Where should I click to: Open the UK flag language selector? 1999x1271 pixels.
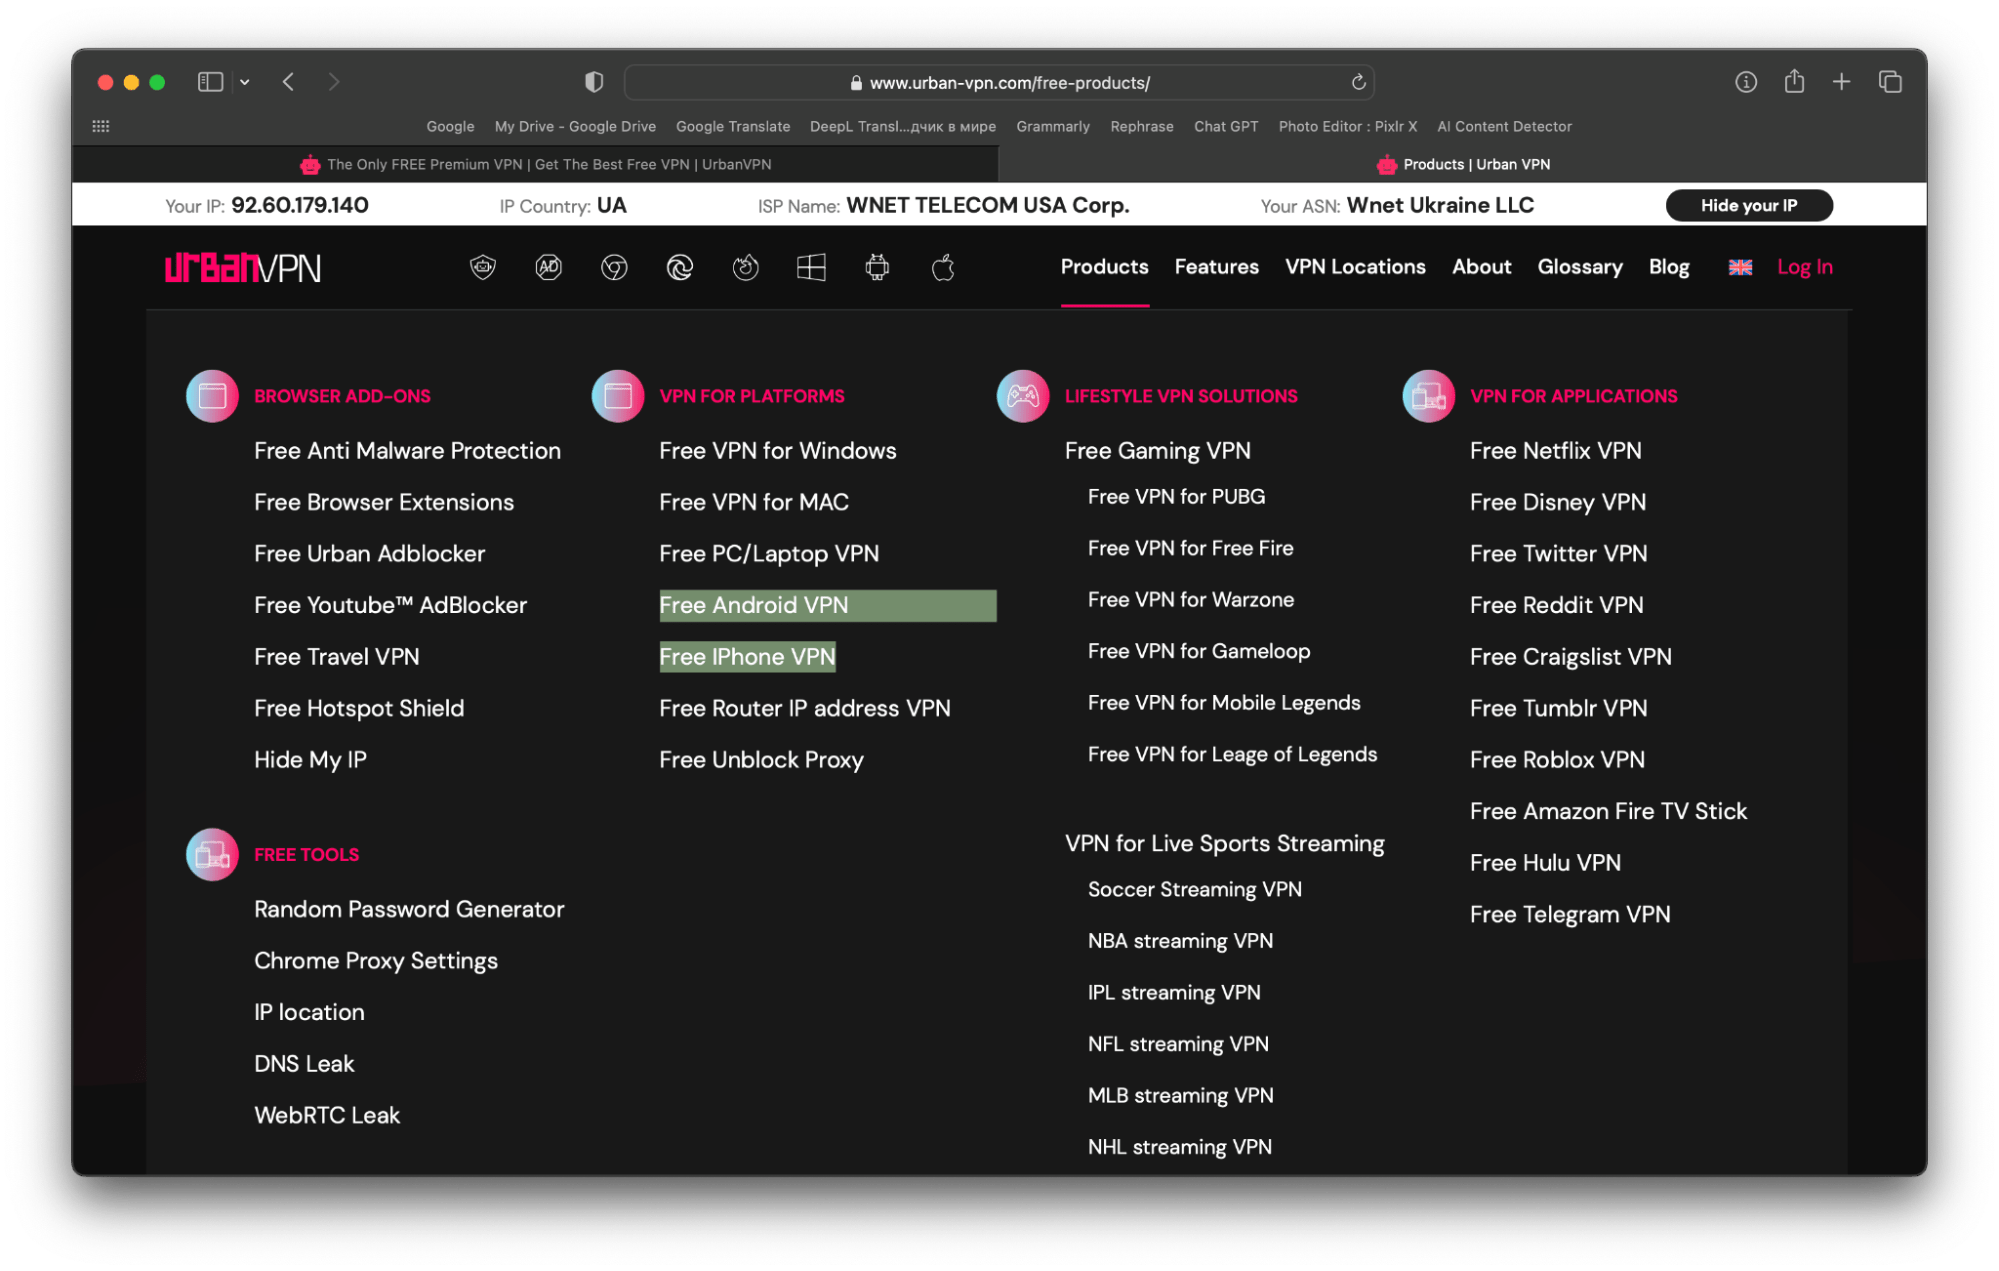pos(1740,267)
